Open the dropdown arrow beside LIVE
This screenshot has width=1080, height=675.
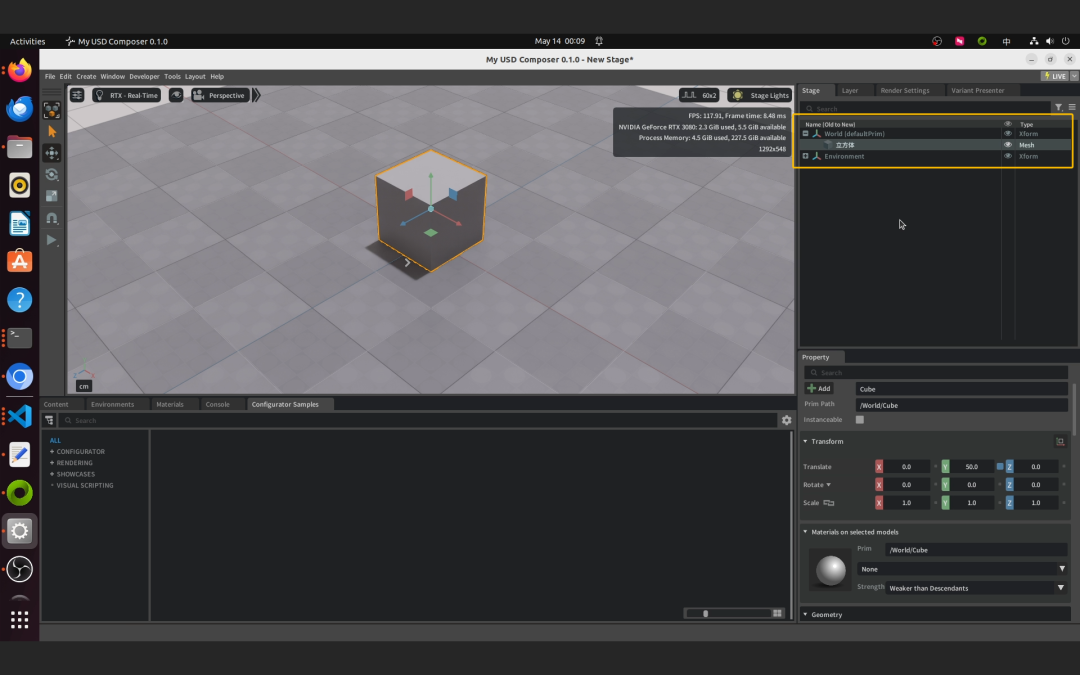[x=1074, y=76]
